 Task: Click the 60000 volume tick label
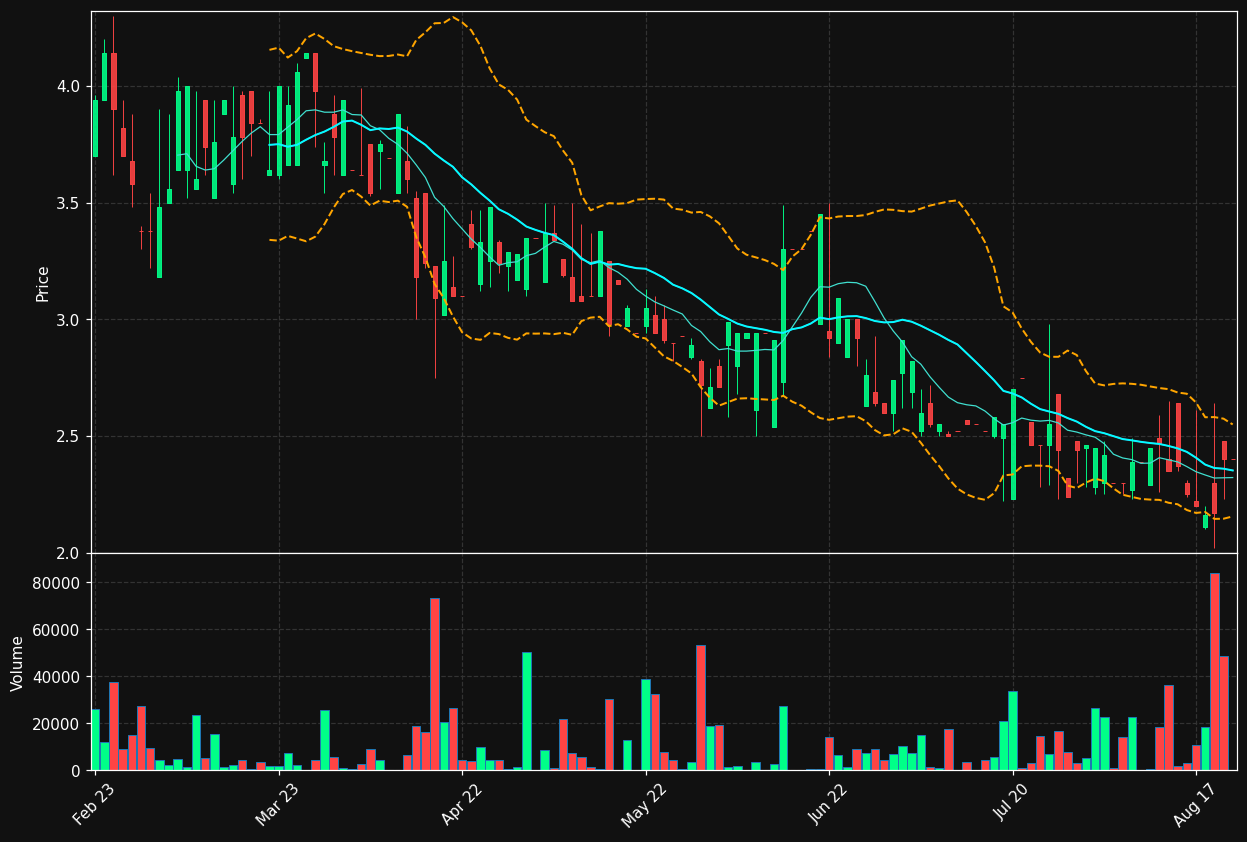[57, 631]
